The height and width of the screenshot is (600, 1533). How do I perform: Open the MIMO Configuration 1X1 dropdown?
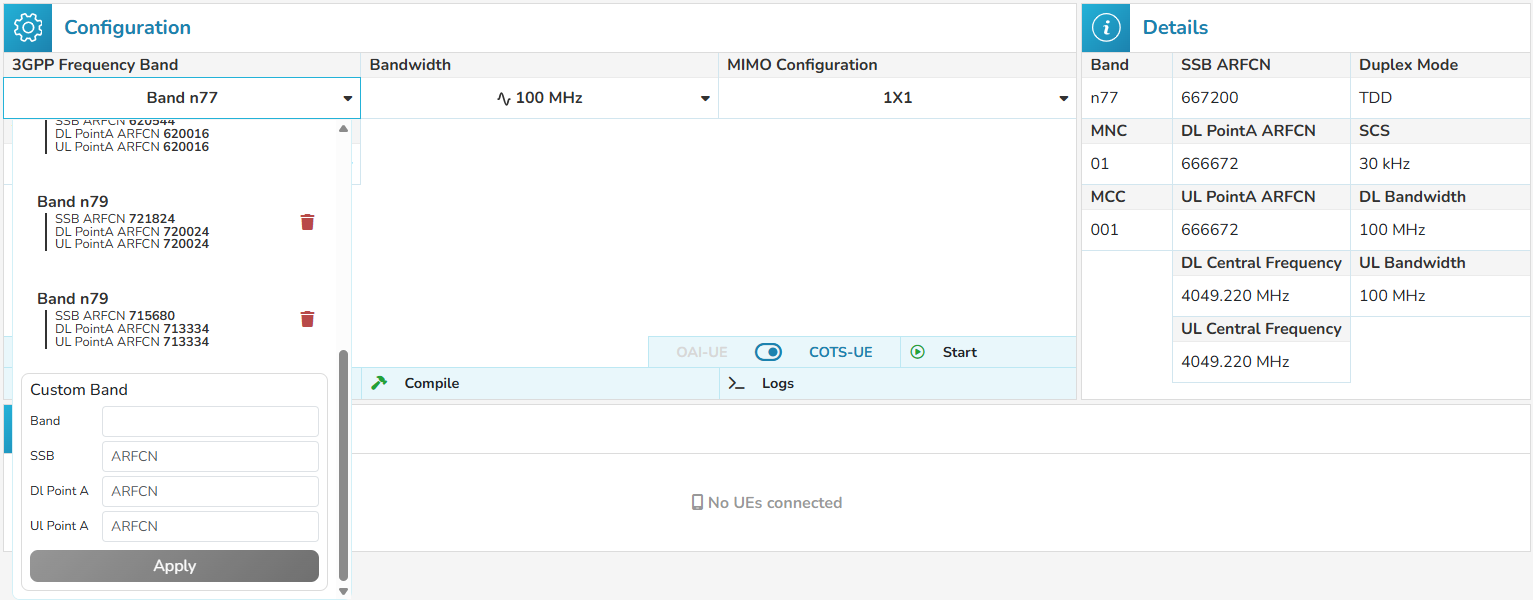click(897, 98)
